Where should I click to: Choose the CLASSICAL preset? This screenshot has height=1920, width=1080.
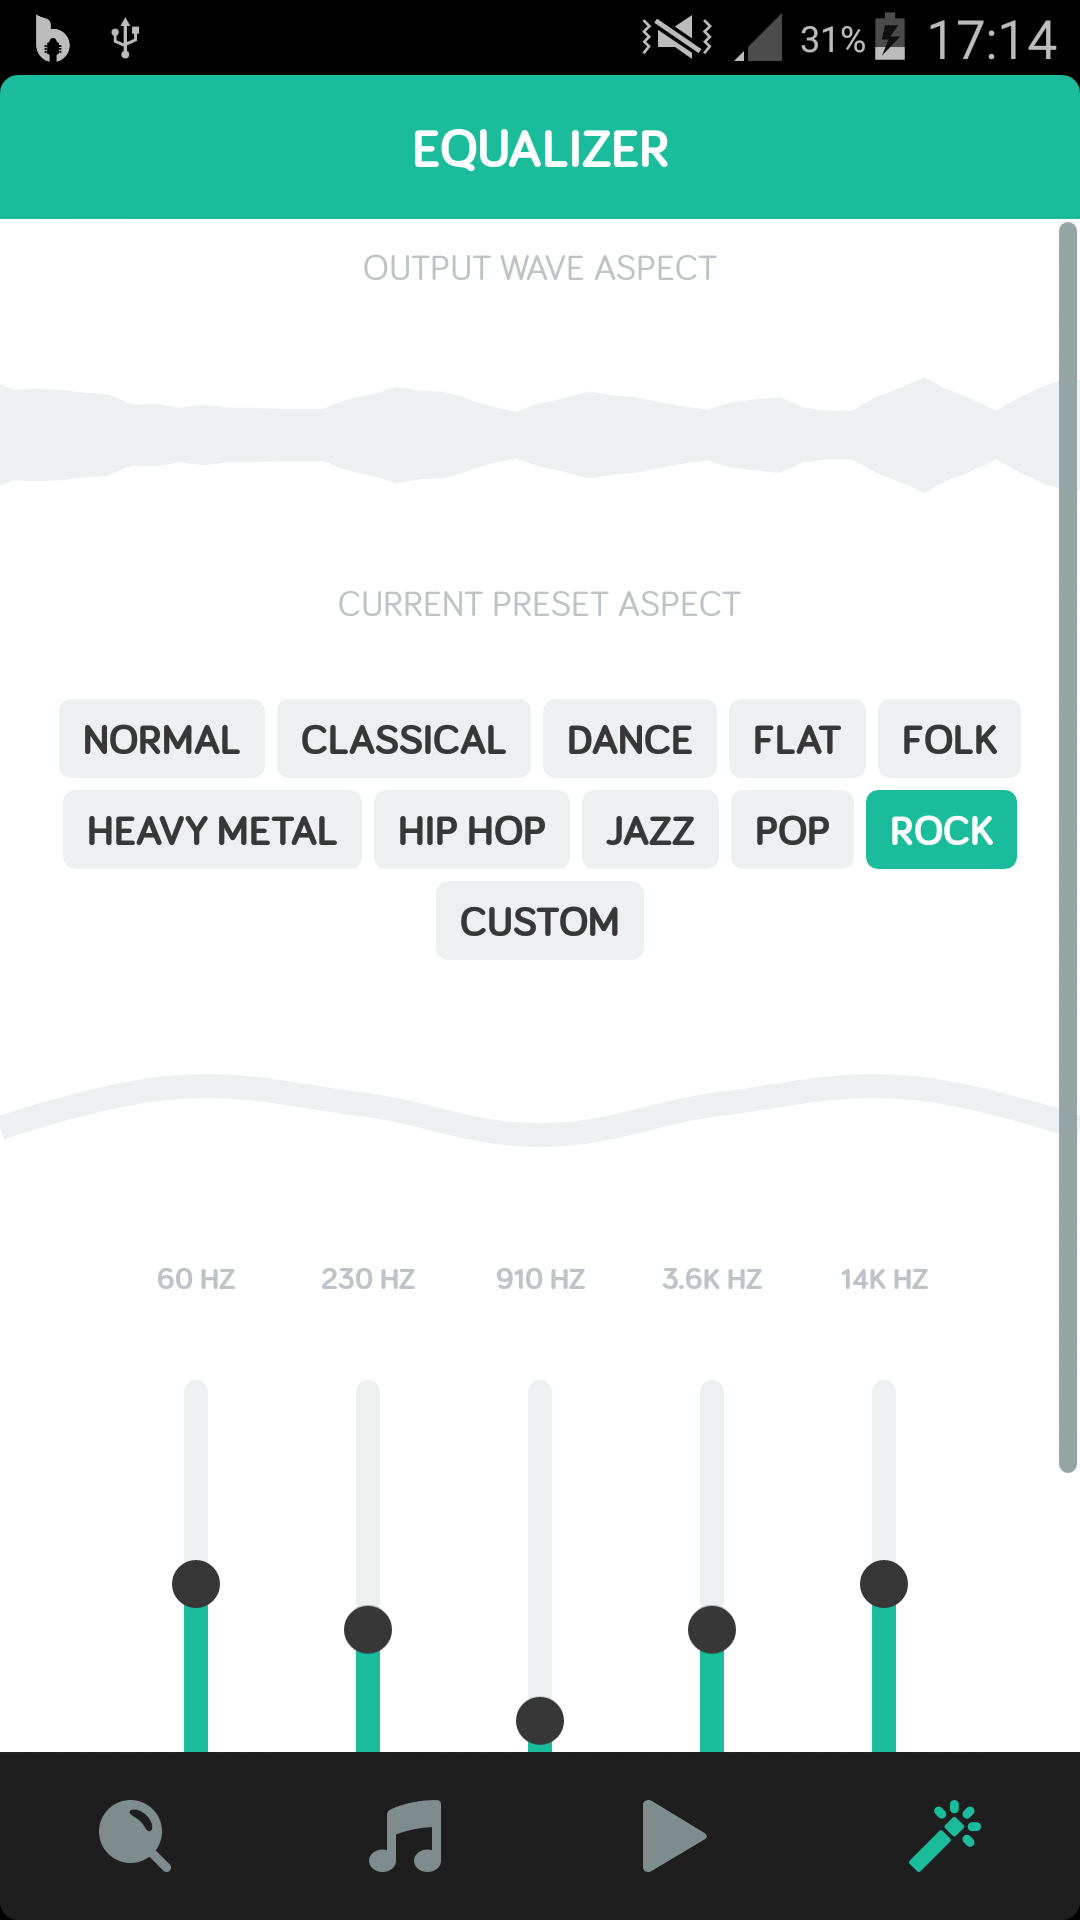(404, 739)
